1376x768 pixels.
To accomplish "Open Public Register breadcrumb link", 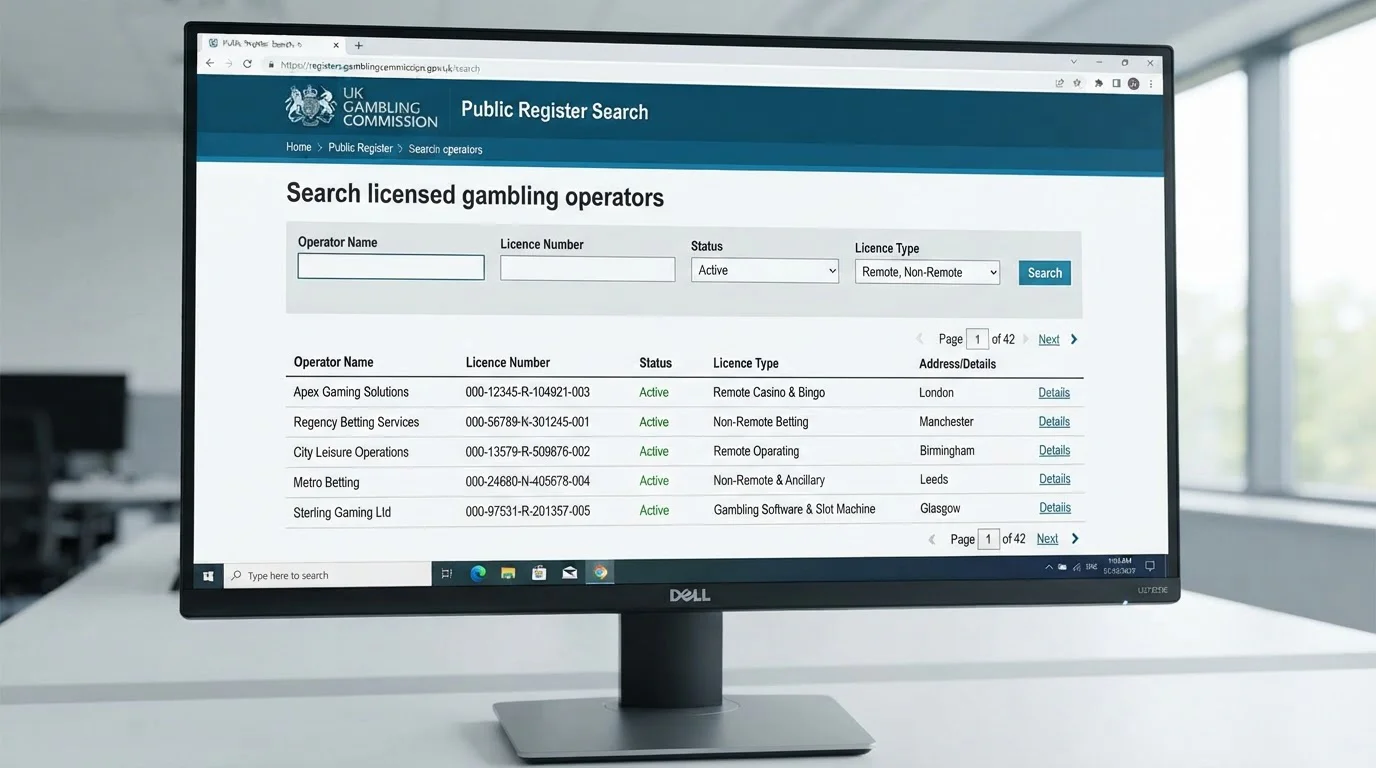I will point(360,148).
